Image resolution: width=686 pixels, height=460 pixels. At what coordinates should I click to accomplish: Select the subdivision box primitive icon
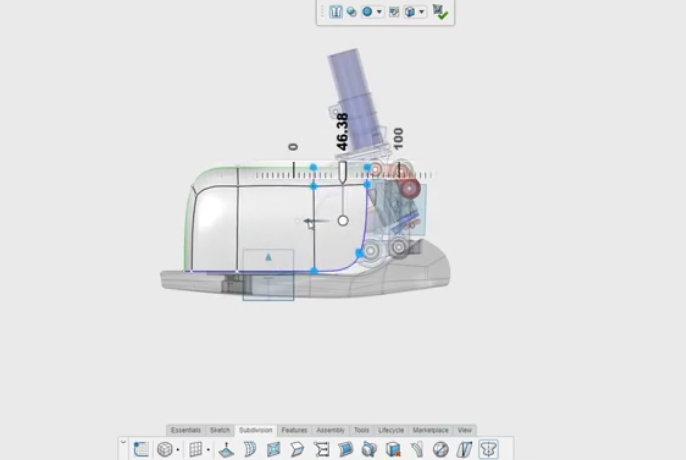(x=165, y=449)
